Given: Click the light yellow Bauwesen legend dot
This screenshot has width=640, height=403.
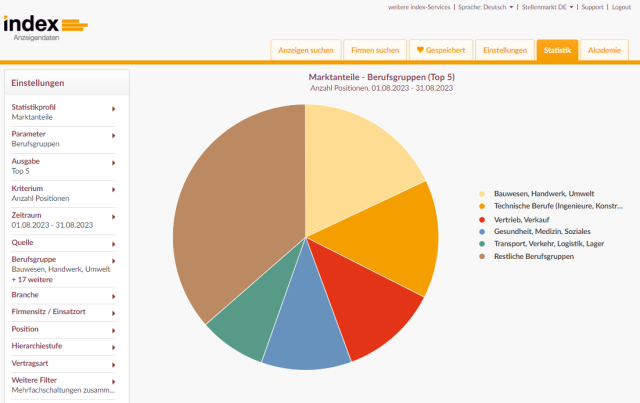Looking at the screenshot, I should coord(482,194).
